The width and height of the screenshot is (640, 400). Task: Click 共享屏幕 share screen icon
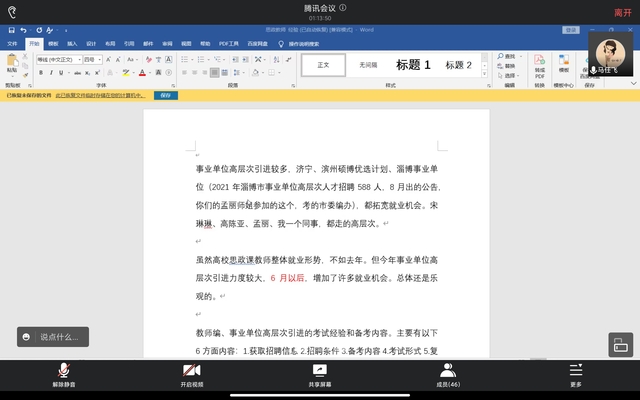[x=320, y=374]
